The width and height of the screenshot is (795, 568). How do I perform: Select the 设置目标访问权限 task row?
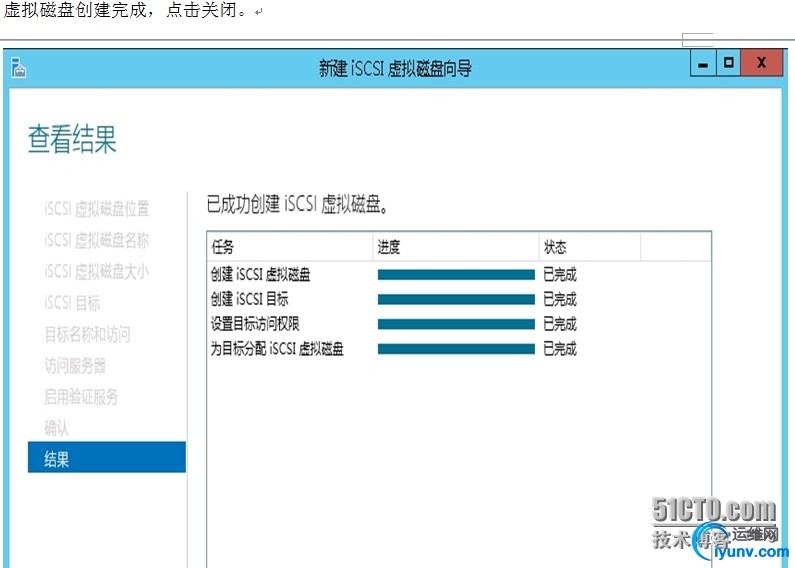pyautogui.click(x=459, y=324)
